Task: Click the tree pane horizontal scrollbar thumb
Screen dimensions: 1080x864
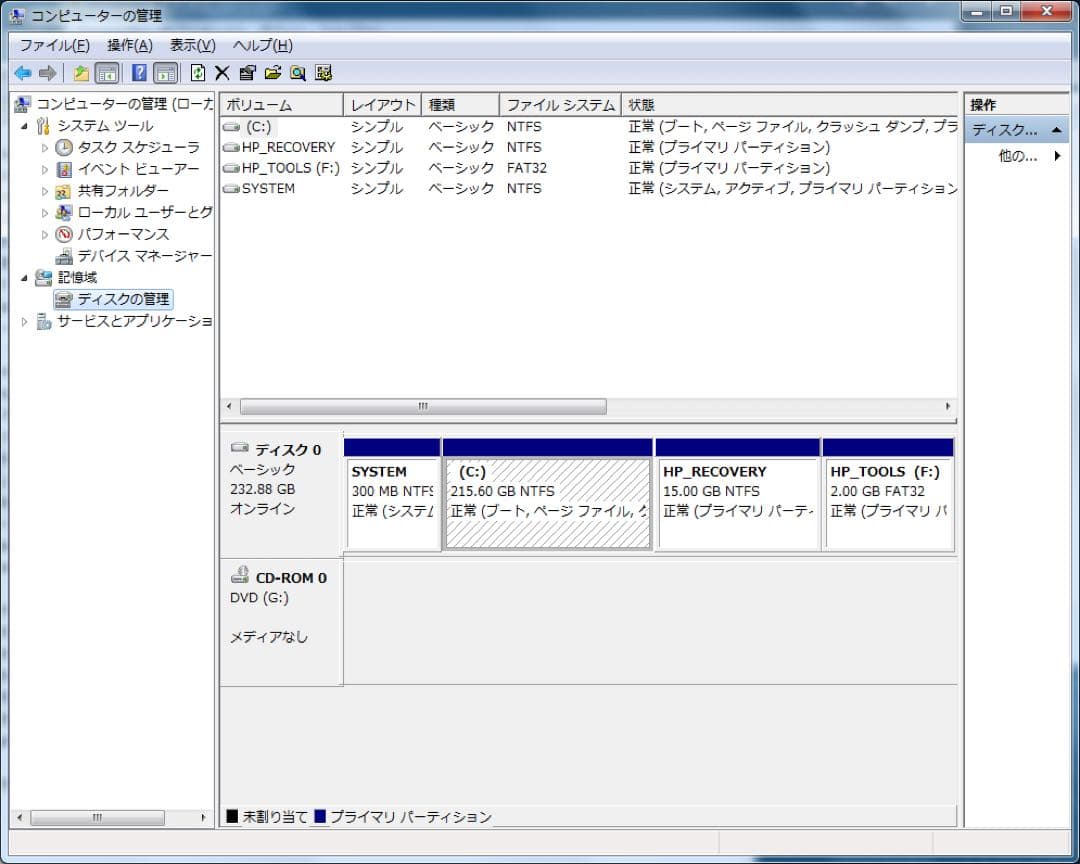Action: click(x=97, y=818)
